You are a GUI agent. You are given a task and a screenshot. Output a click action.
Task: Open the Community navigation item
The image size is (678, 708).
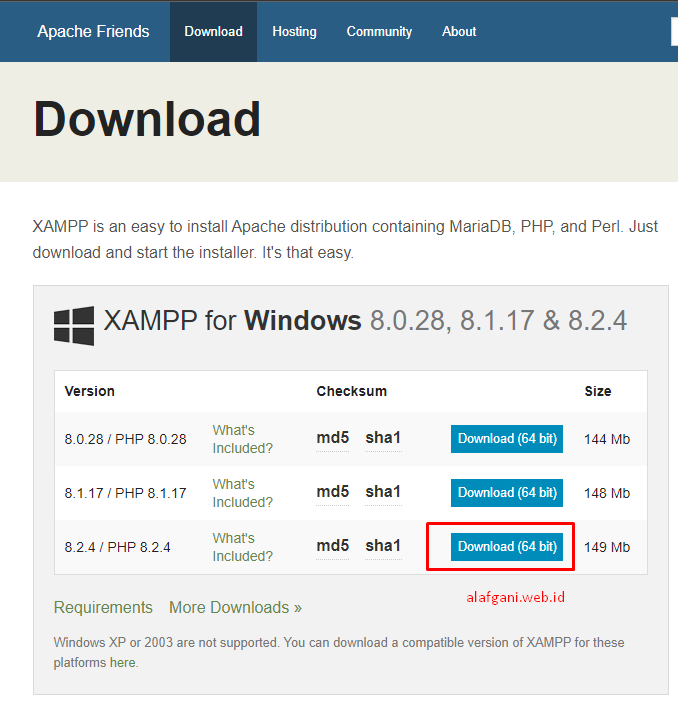click(379, 32)
